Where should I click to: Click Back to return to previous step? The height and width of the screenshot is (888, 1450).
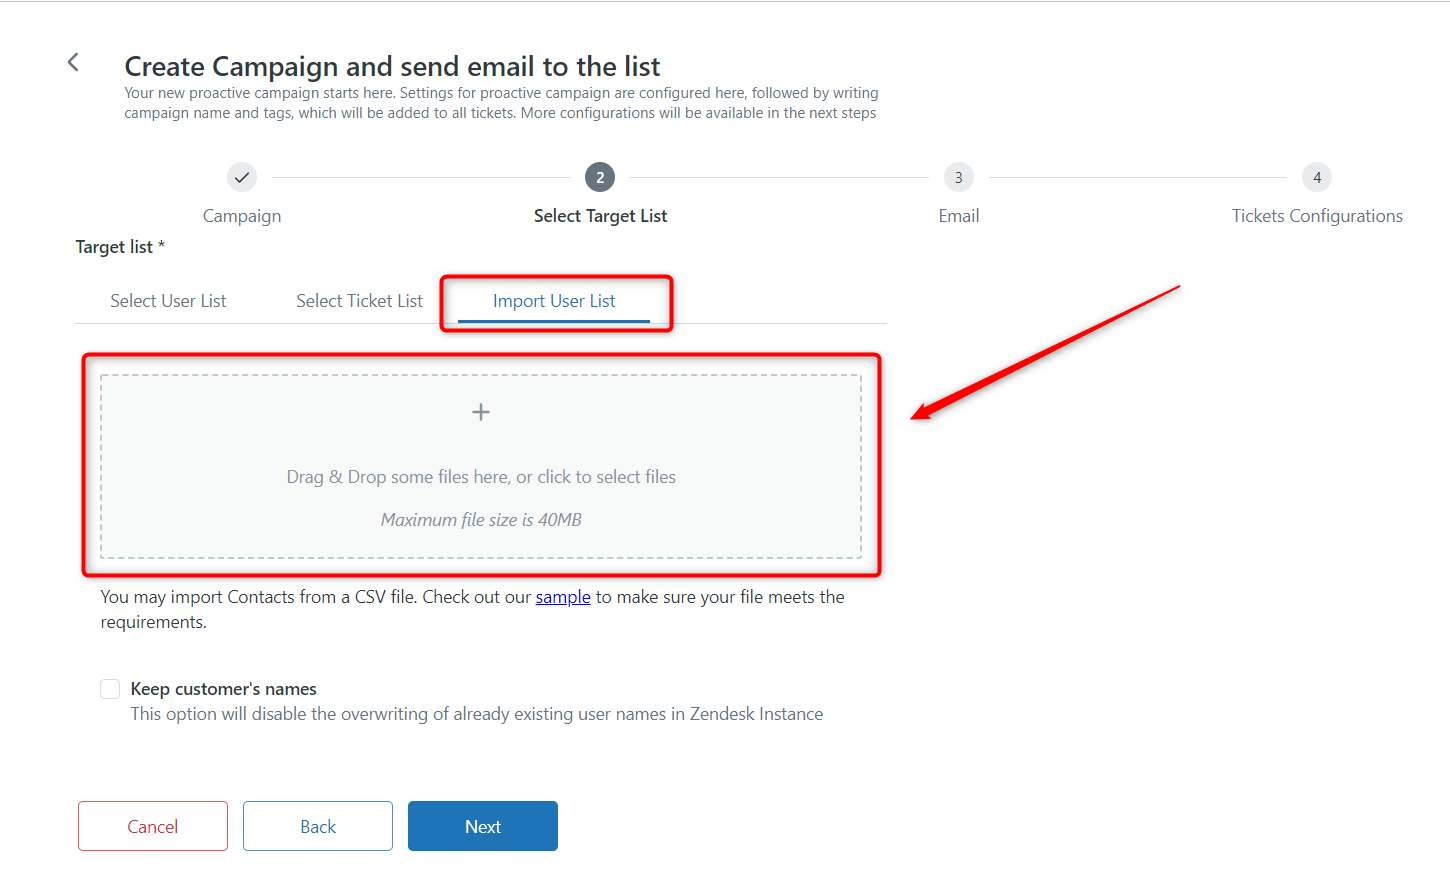click(317, 826)
